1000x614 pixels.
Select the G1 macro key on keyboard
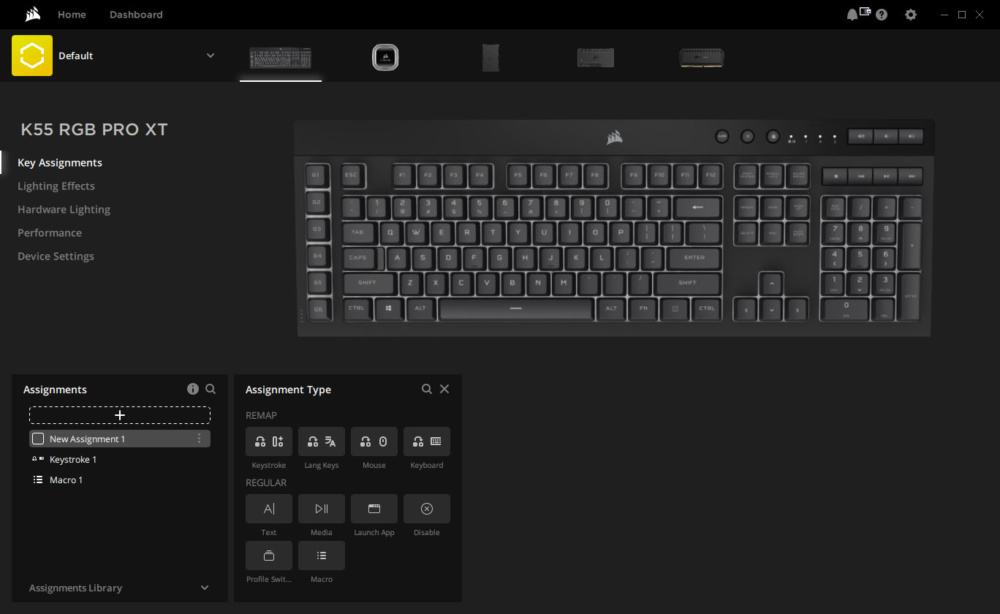click(x=317, y=176)
